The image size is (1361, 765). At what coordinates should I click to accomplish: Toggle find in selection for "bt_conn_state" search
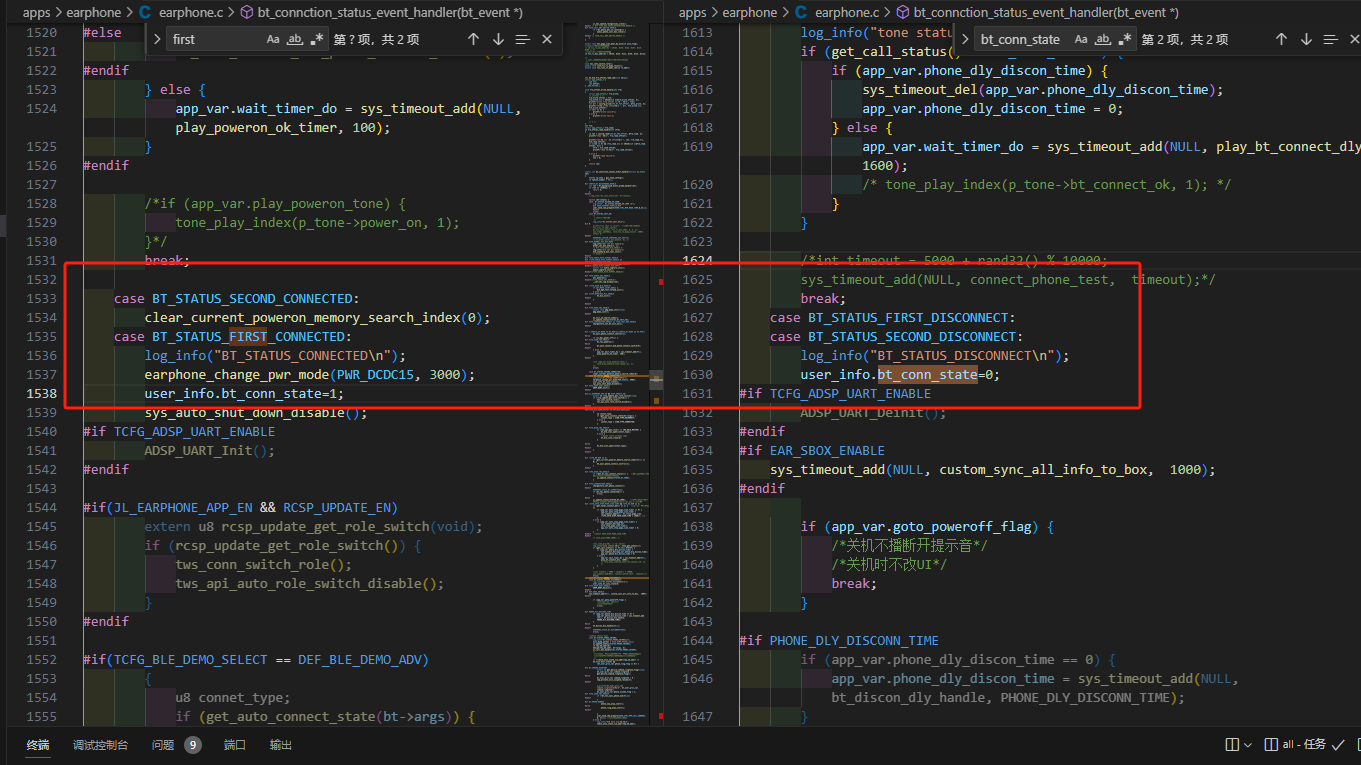[1330, 39]
